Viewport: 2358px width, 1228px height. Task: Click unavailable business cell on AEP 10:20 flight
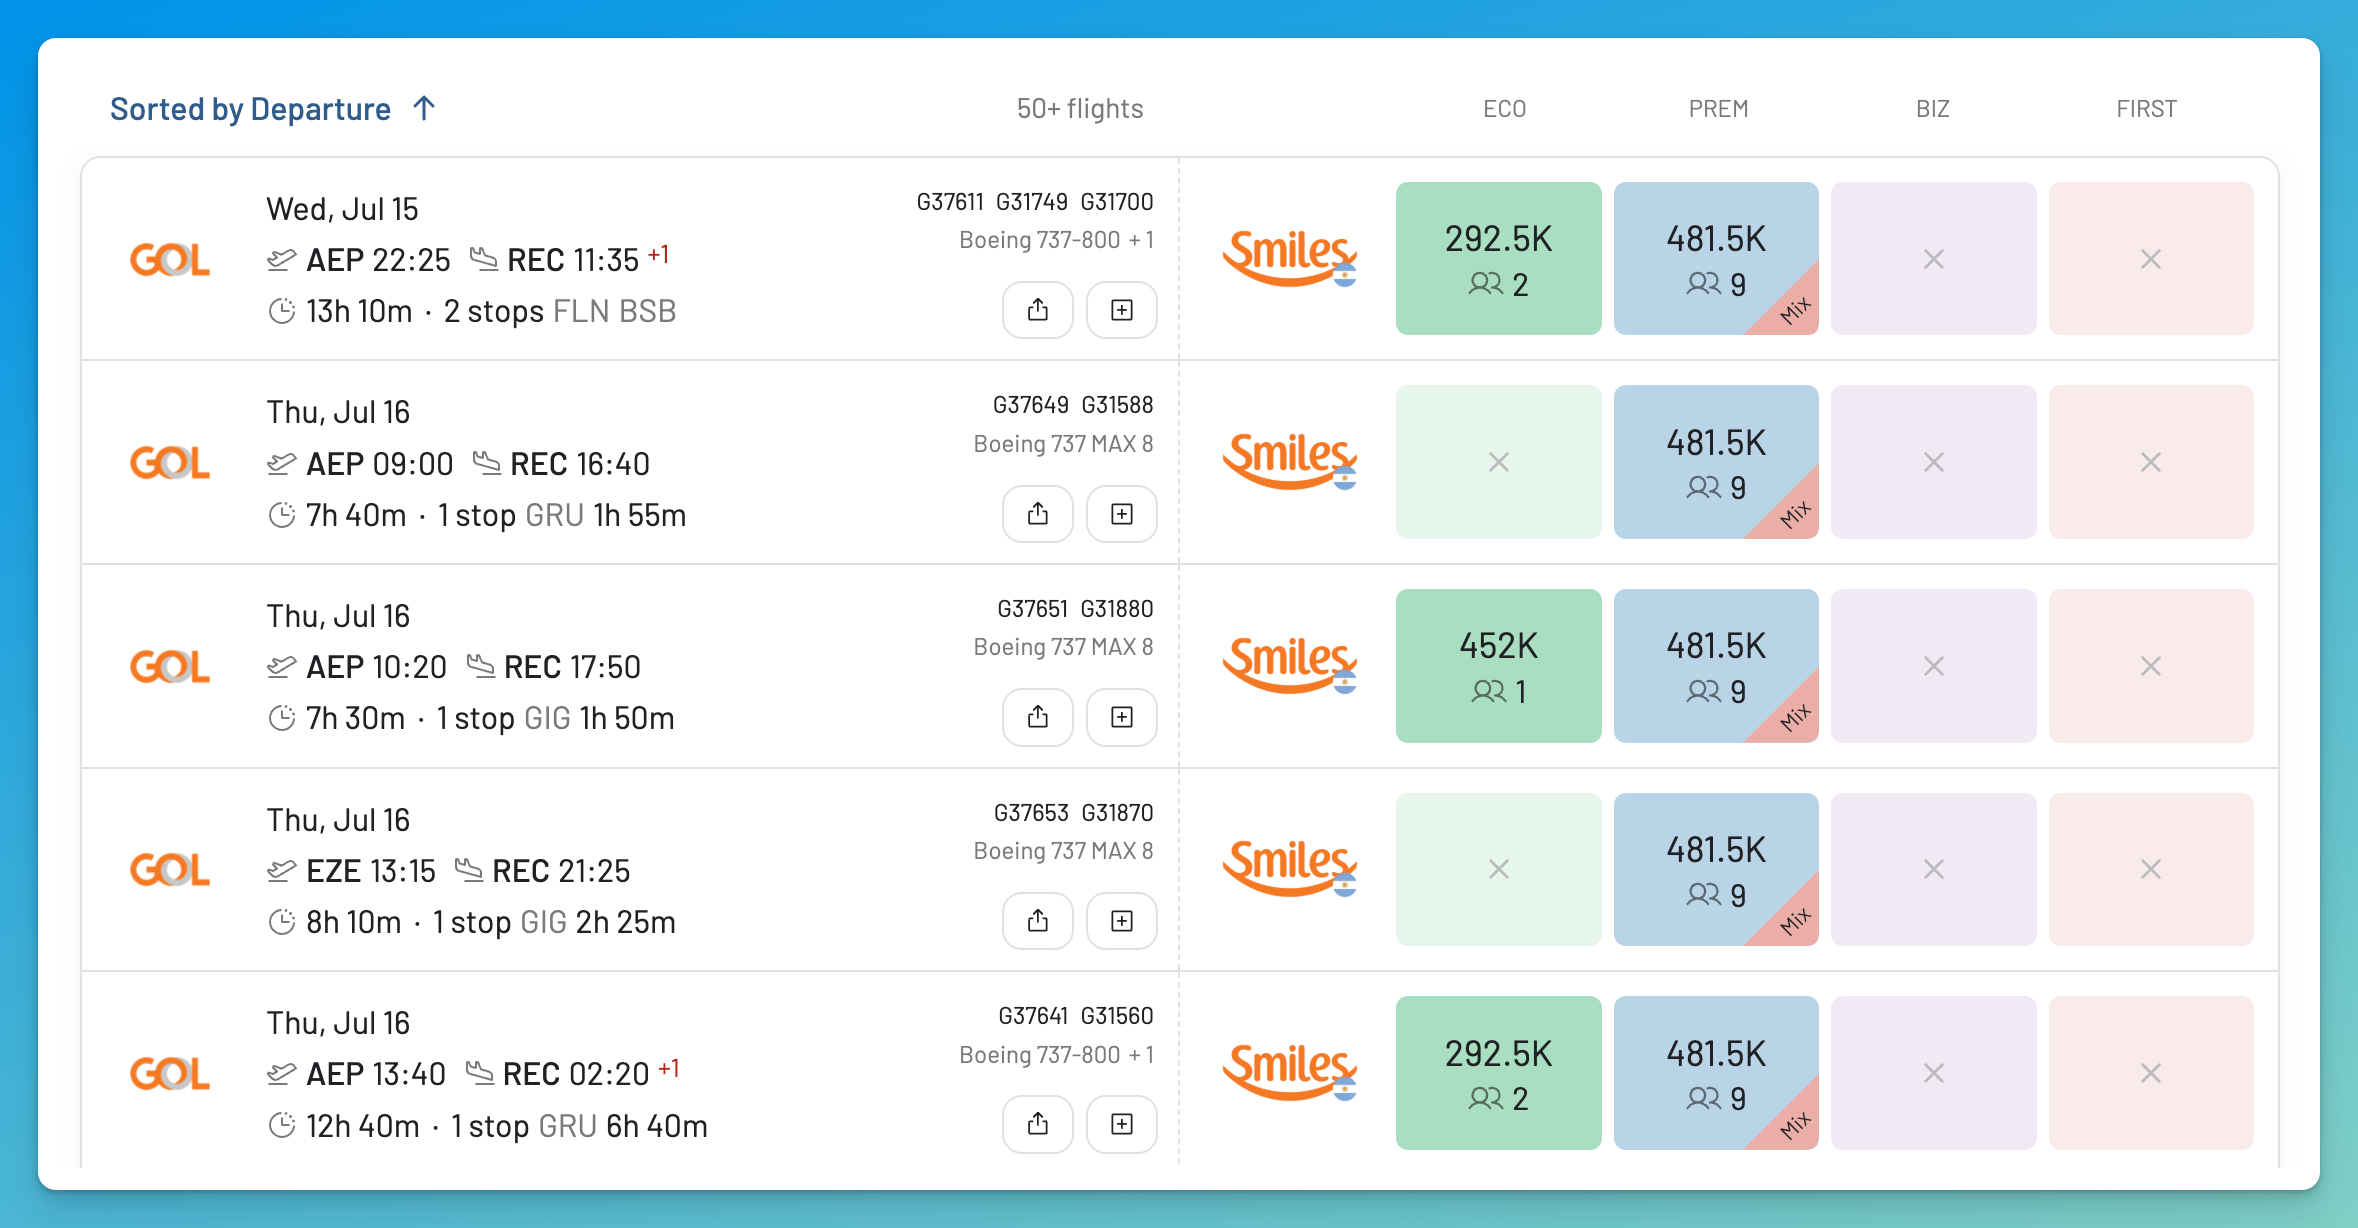coord(1934,666)
